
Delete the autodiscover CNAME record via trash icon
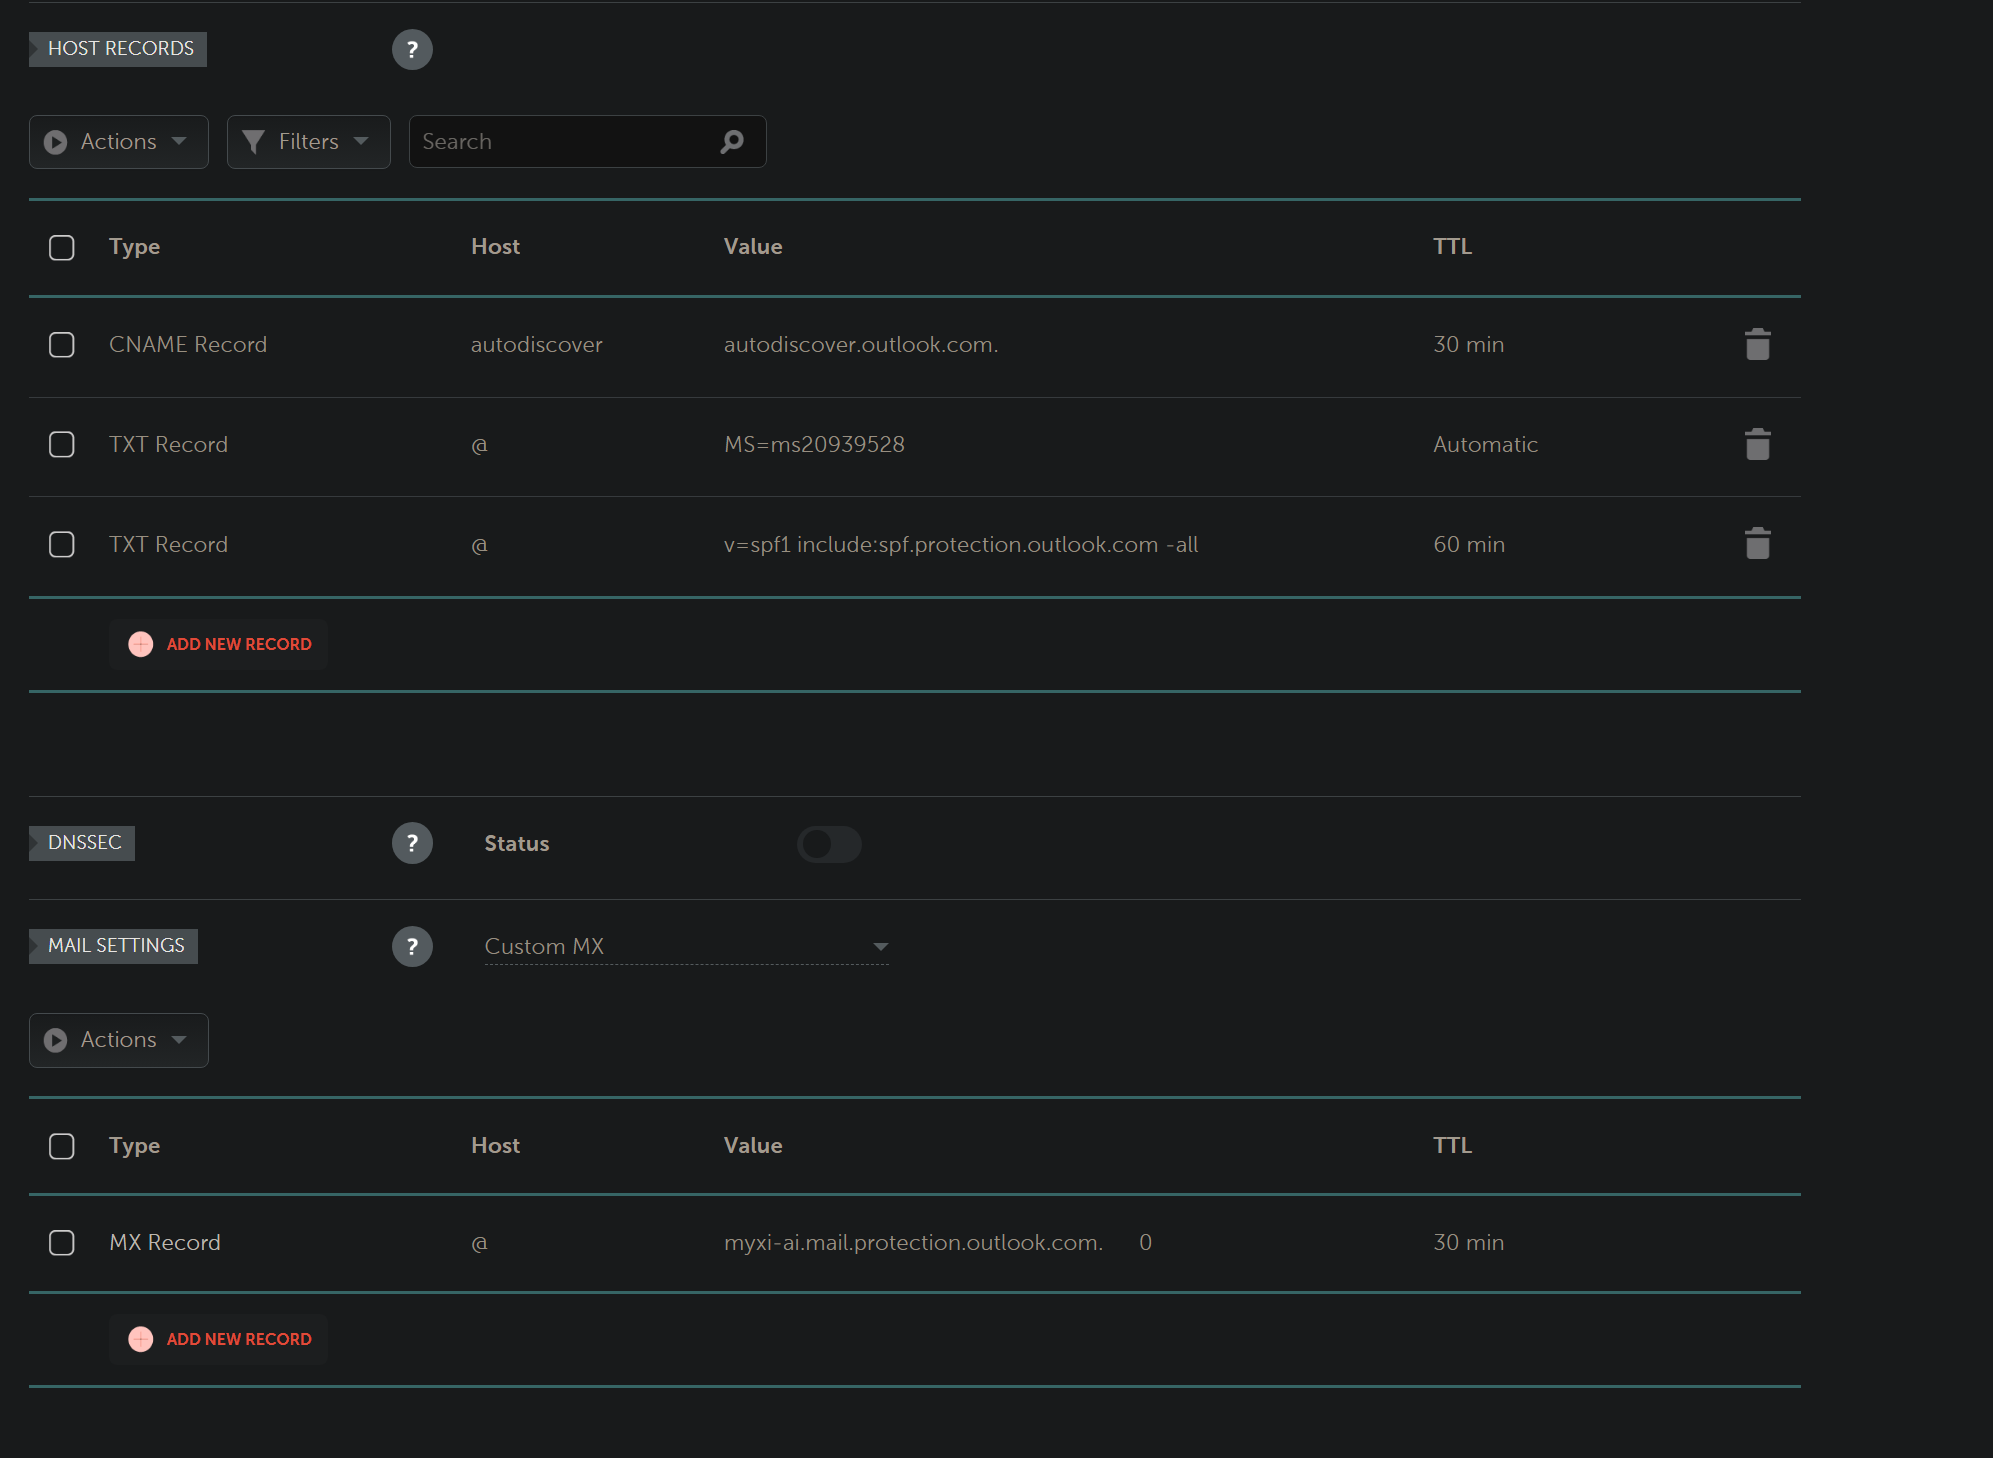(x=1757, y=345)
